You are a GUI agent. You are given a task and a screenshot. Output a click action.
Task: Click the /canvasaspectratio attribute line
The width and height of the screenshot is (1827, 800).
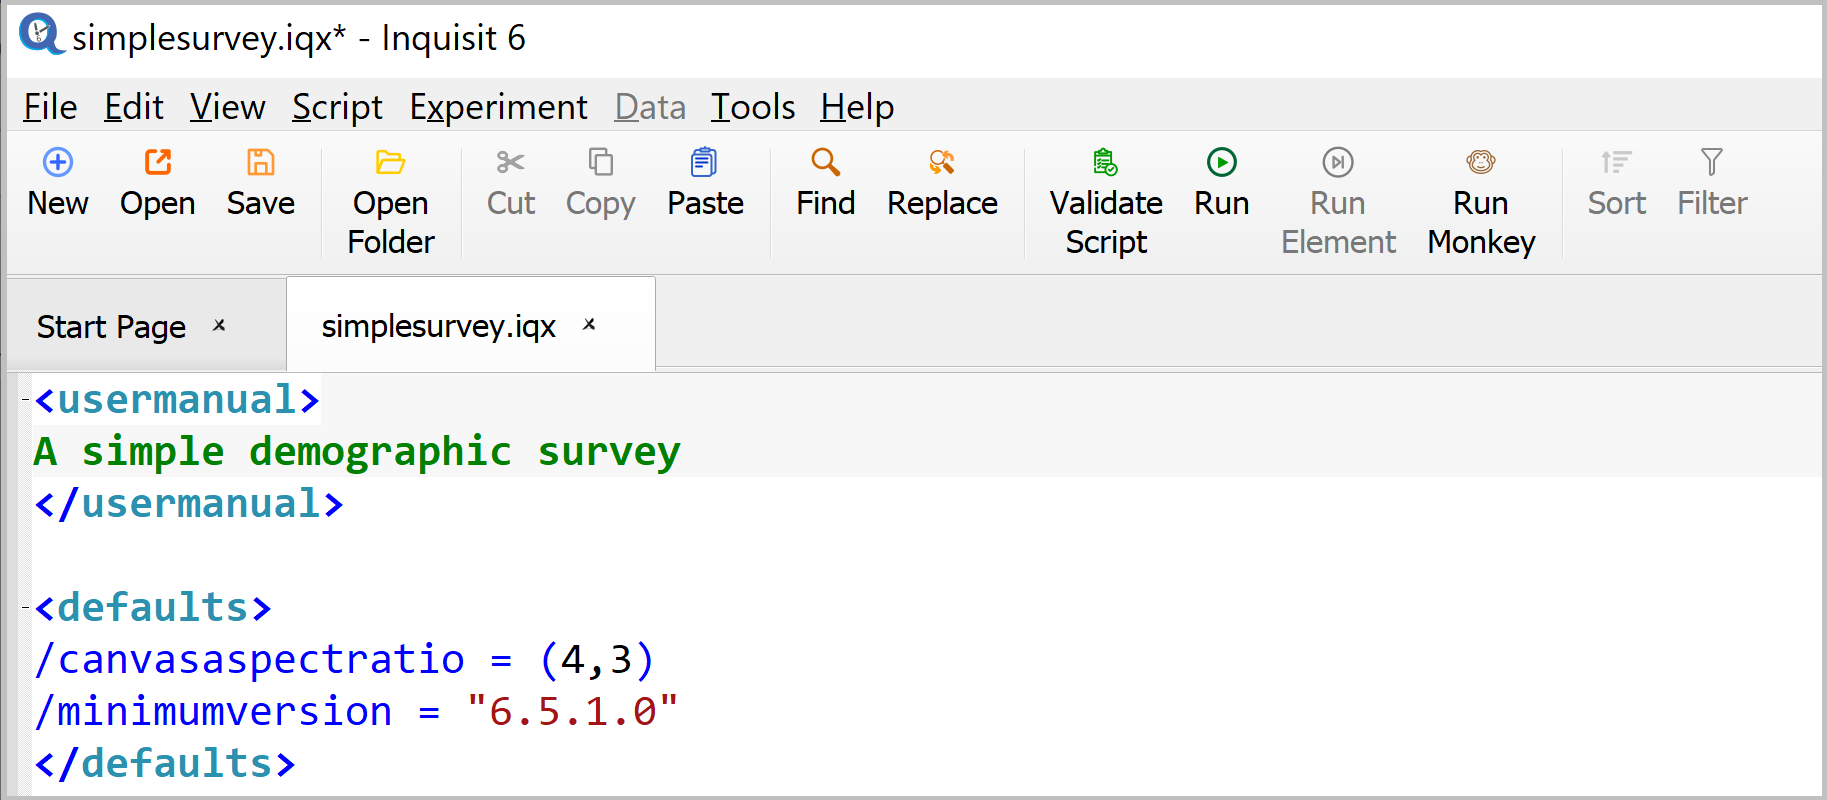pyautogui.click(x=345, y=660)
